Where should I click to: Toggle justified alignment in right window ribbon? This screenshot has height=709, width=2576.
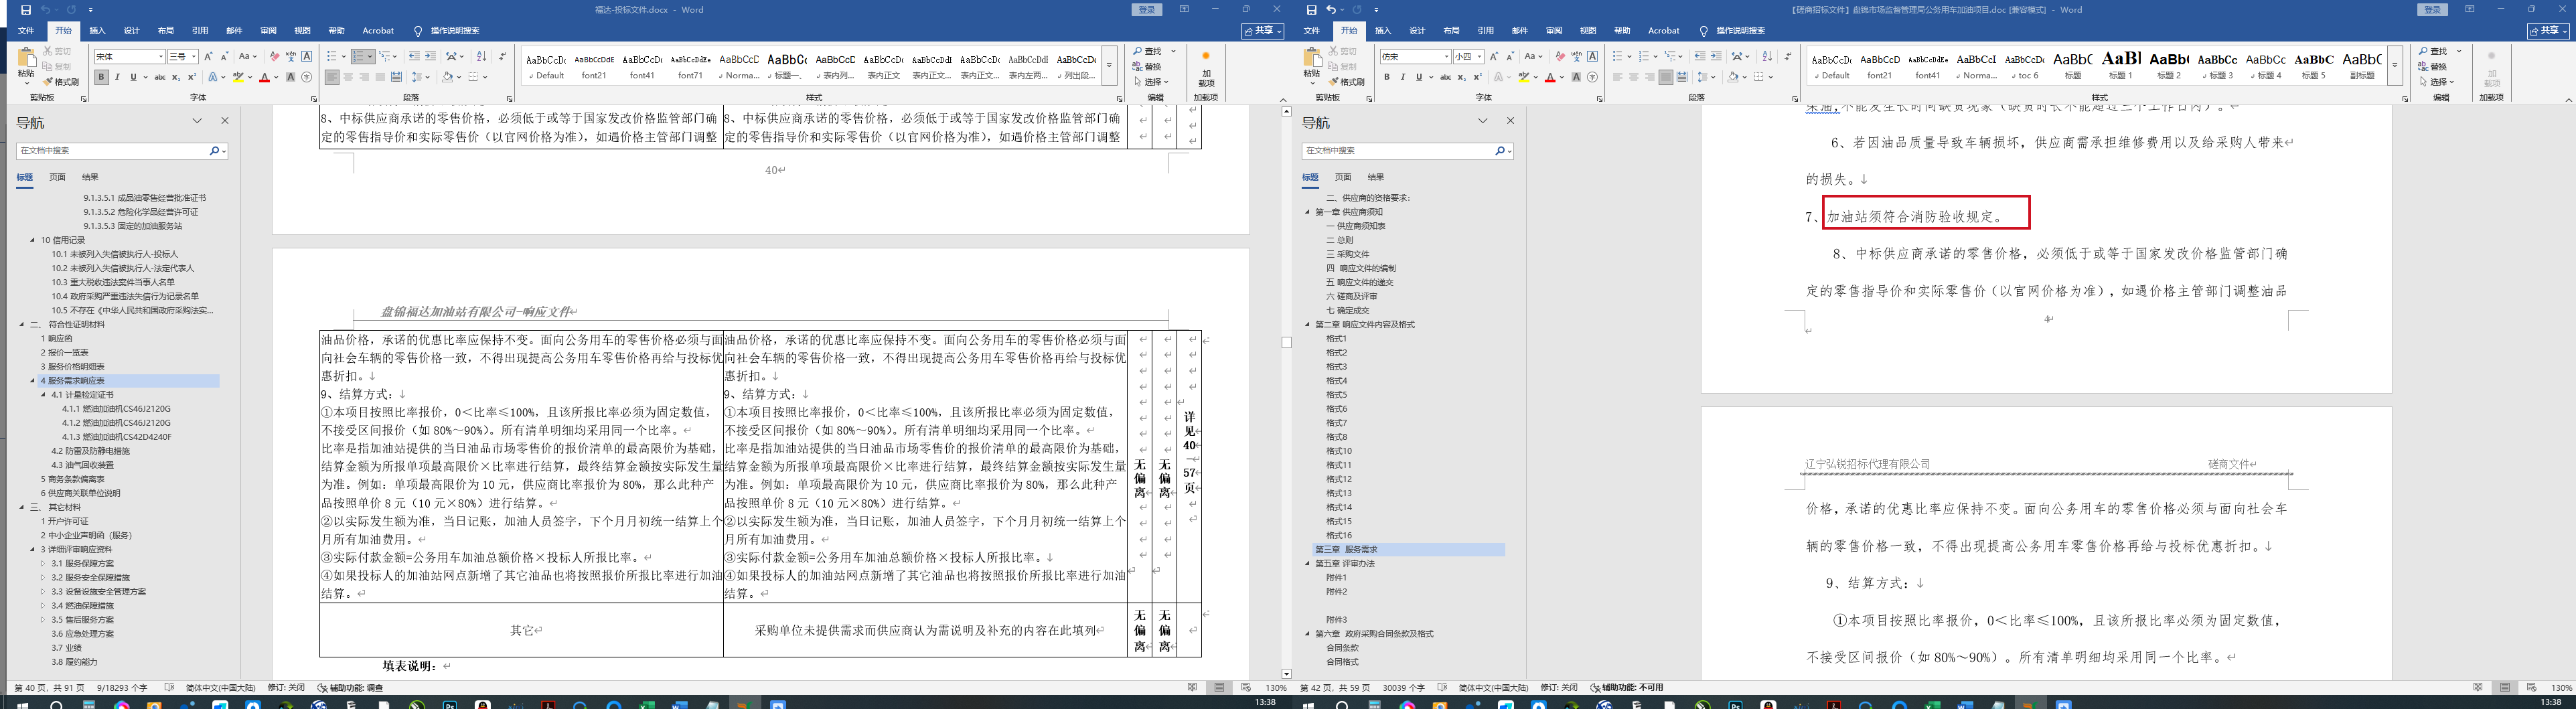tap(1665, 77)
